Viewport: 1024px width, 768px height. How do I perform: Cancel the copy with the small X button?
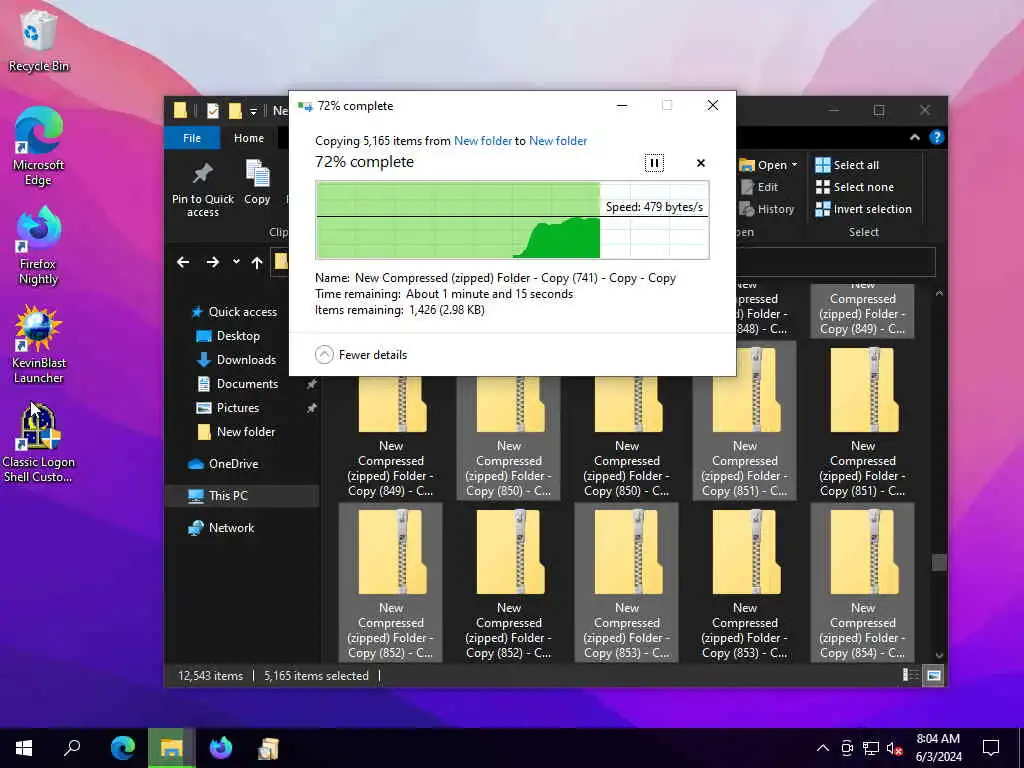[x=701, y=163]
